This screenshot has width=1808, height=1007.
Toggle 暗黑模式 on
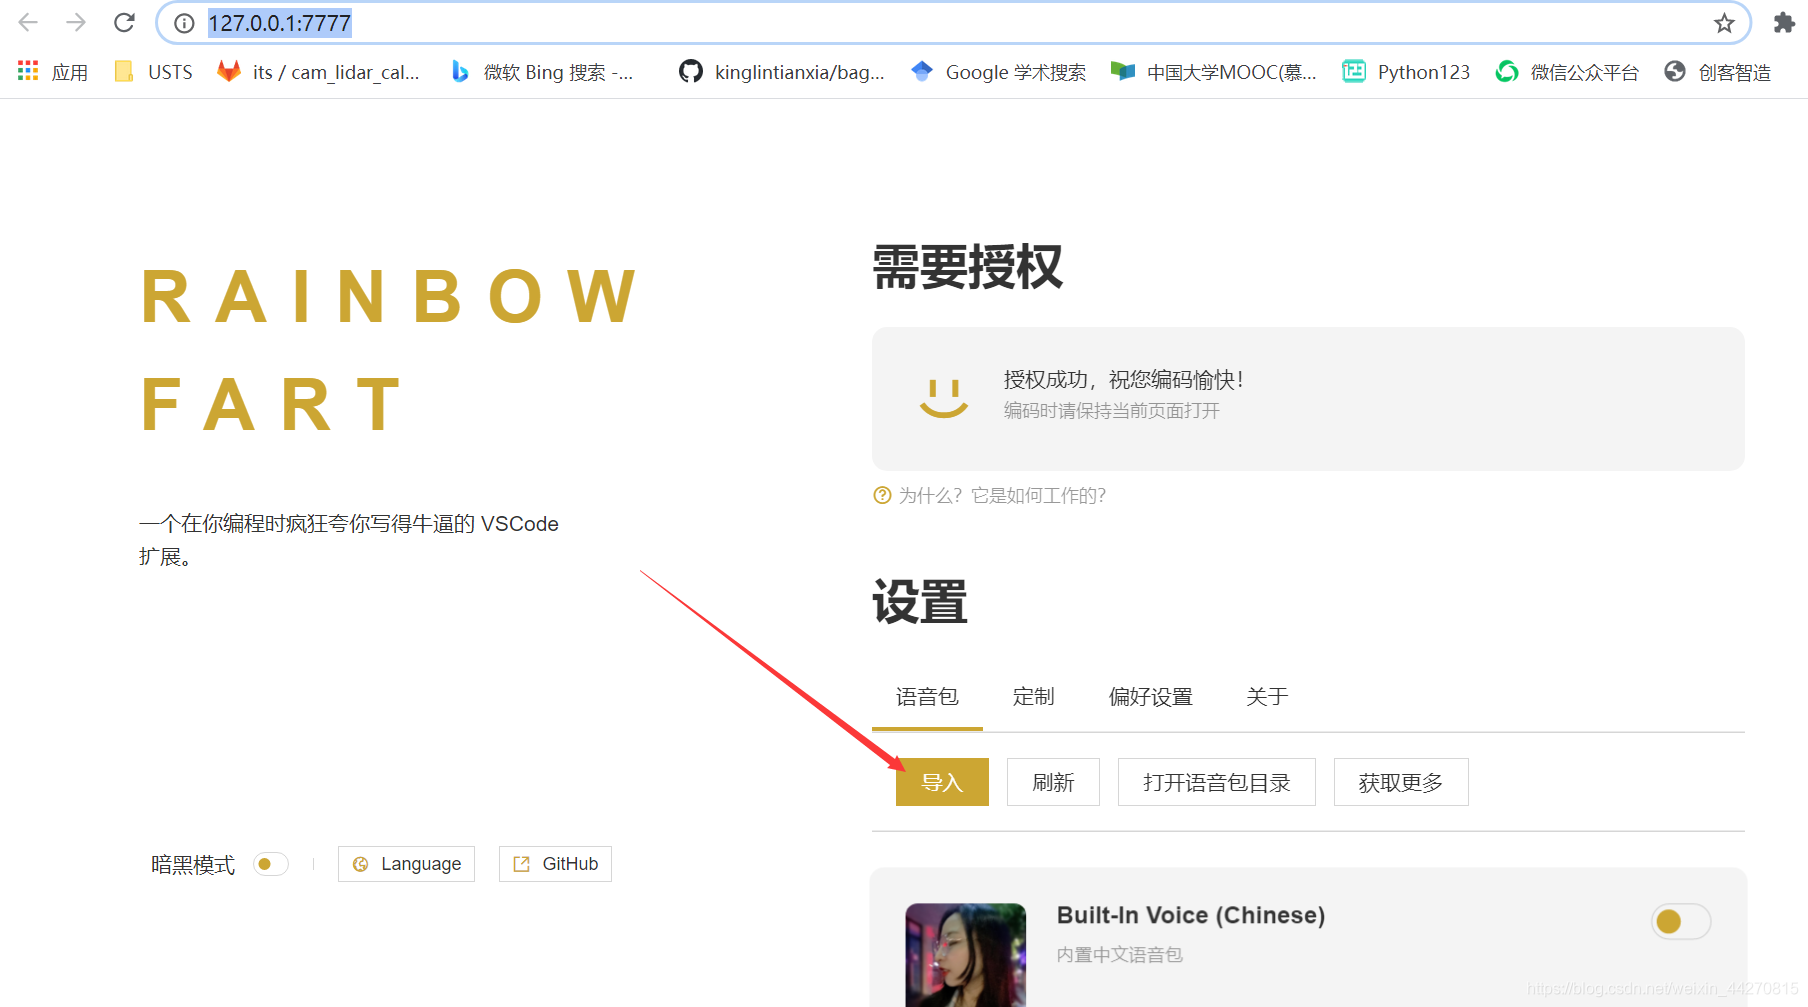pyautogui.click(x=270, y=864)
